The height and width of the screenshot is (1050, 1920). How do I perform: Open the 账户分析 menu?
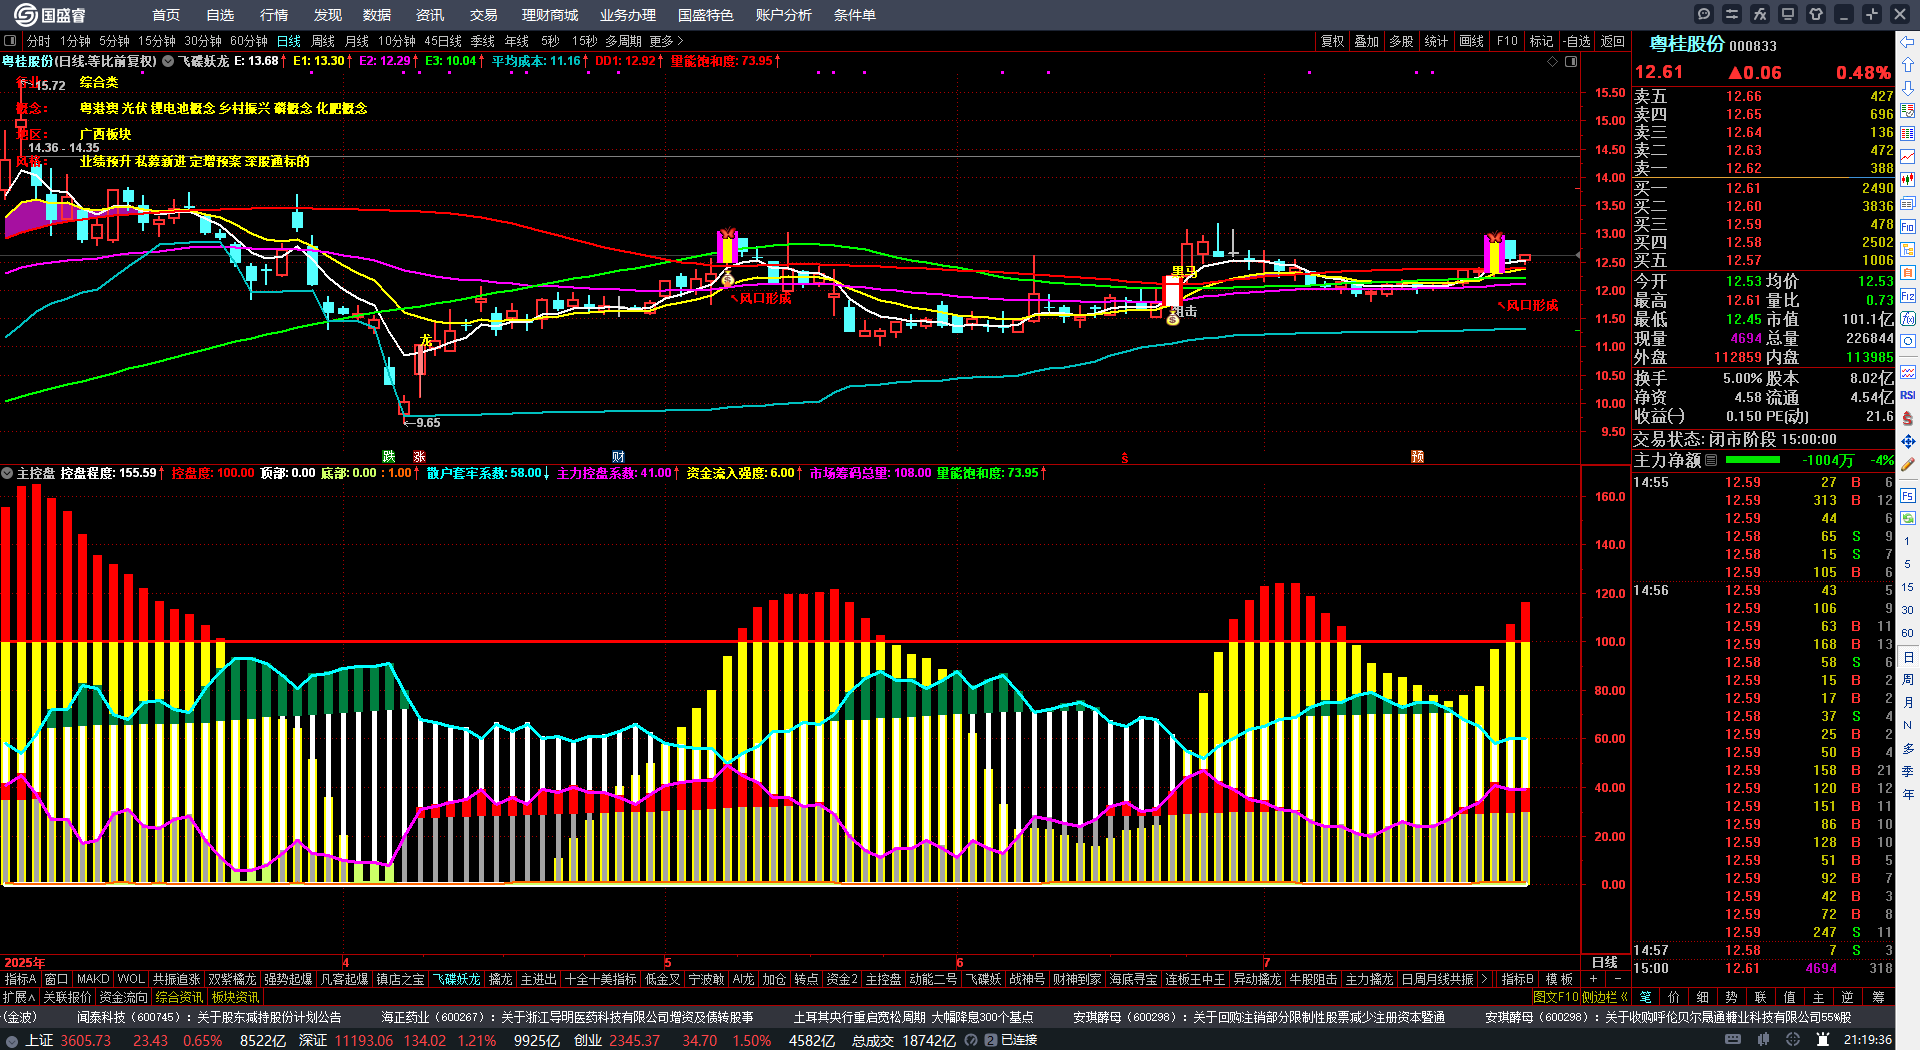pos(784,15)
